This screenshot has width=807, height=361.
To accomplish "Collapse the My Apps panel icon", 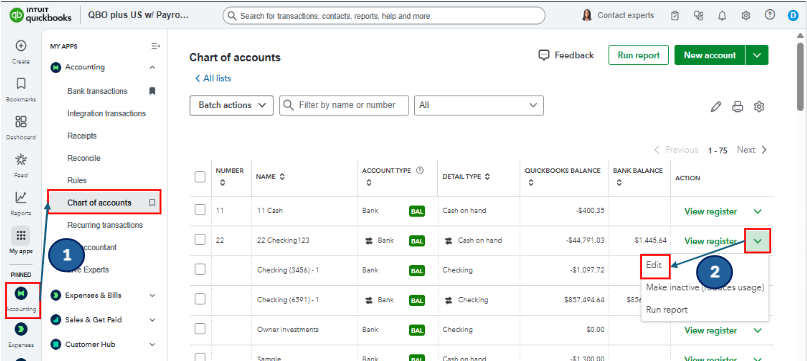I will [x=155, y=46].
